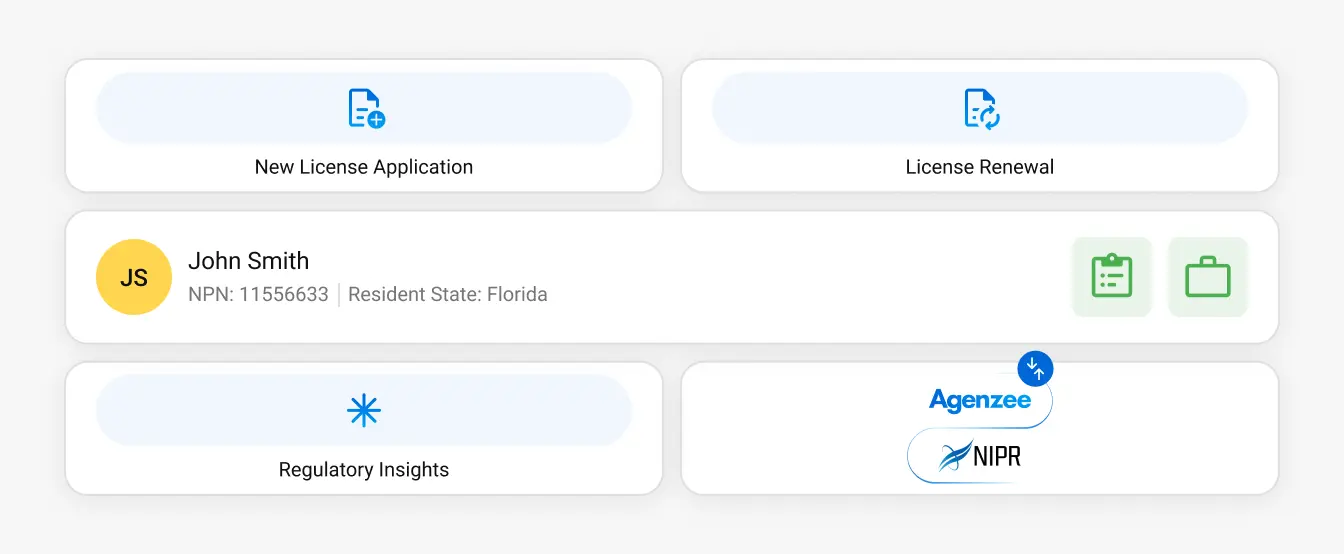1344x554 pixels.
Task: Click the divider between NPN and Resident State
Action: (338, 295)
